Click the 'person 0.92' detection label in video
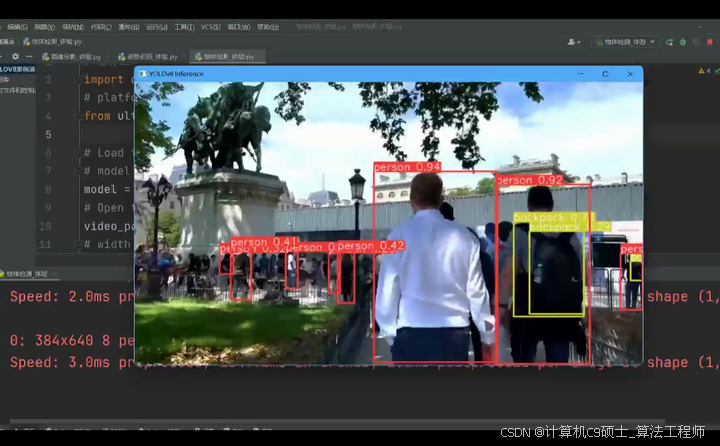The image size is (720, 446). click(530, 181)
